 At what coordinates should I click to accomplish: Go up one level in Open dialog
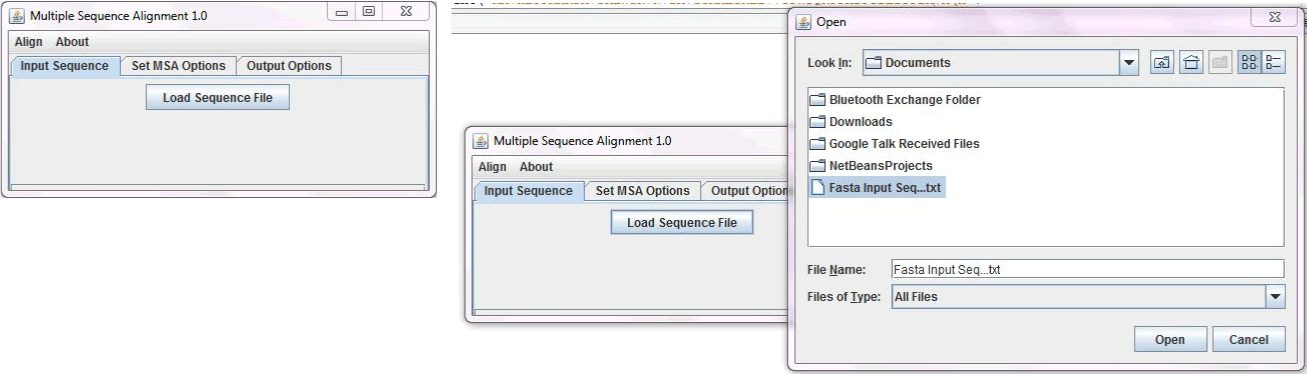pyautogui.click(x=1162, y=63)
